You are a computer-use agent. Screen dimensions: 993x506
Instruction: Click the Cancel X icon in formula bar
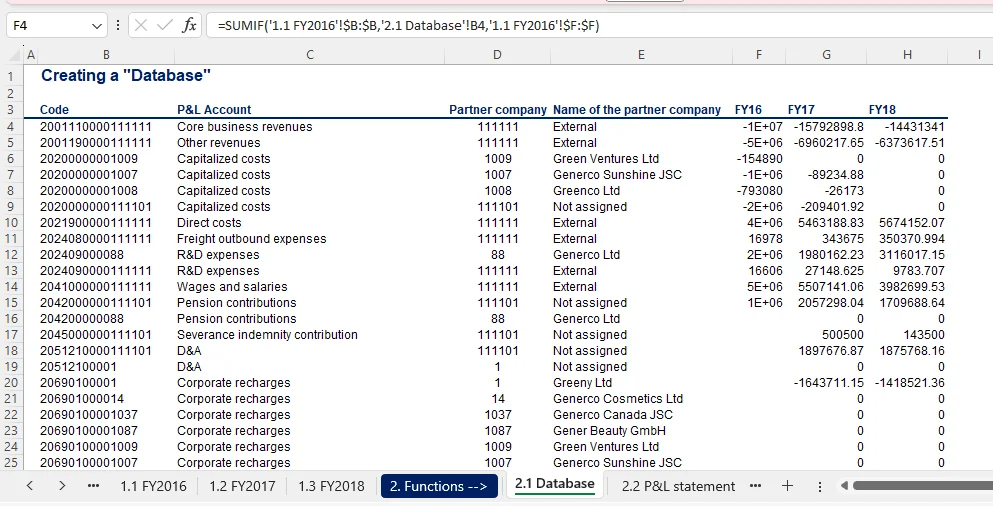[140, 25]
